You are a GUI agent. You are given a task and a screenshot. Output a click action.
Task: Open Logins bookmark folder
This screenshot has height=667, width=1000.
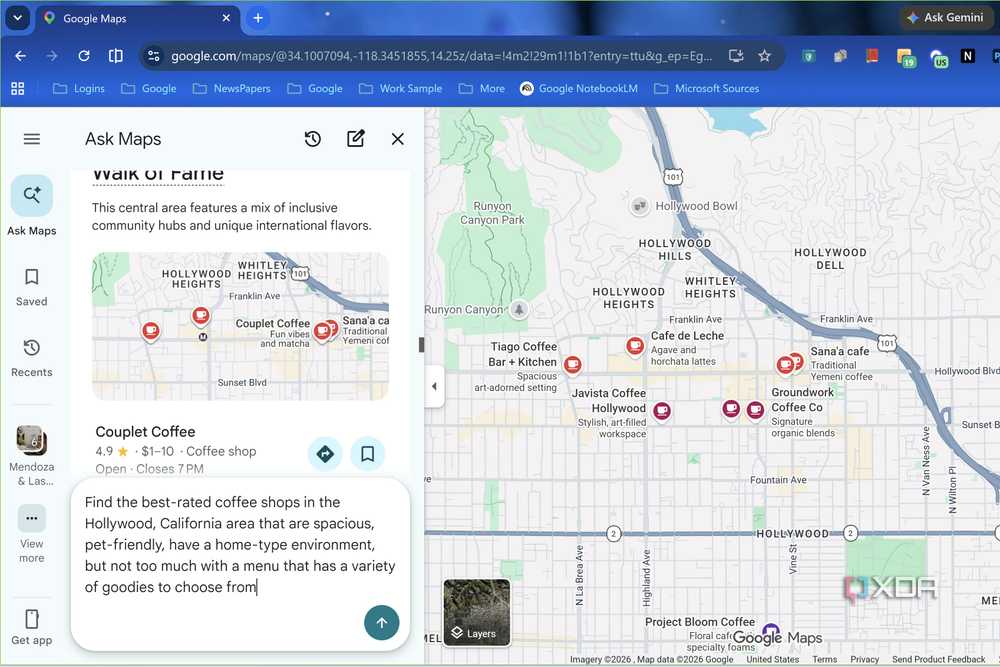click(x=79, y=89)
